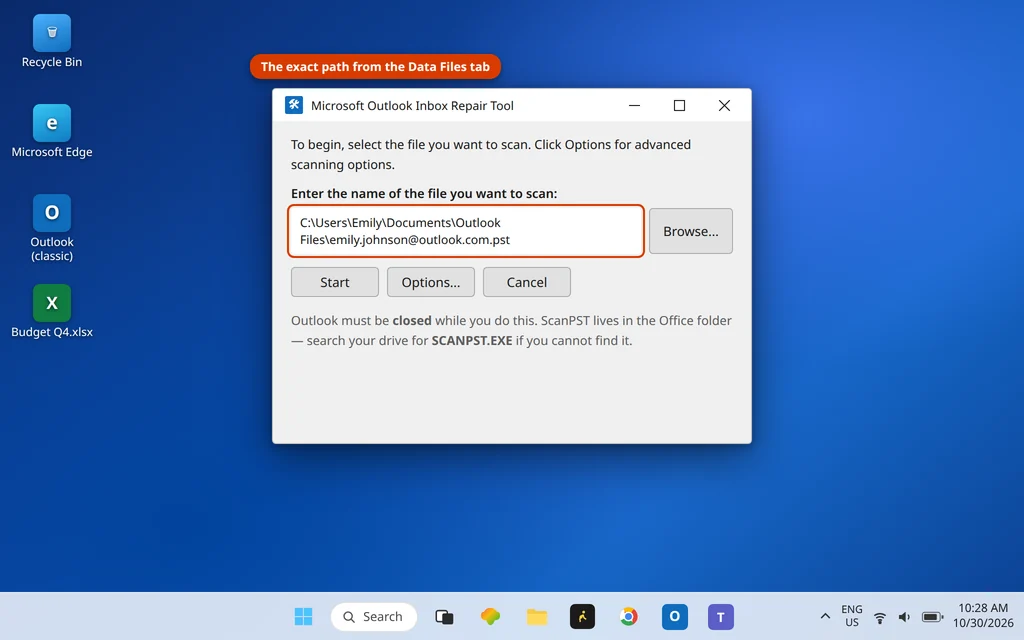Viewport: 1024px width, 640px height.
Task: Maximize the Inbox Repair Tool window
Action: pyautogui.click(x=679, y=105)
